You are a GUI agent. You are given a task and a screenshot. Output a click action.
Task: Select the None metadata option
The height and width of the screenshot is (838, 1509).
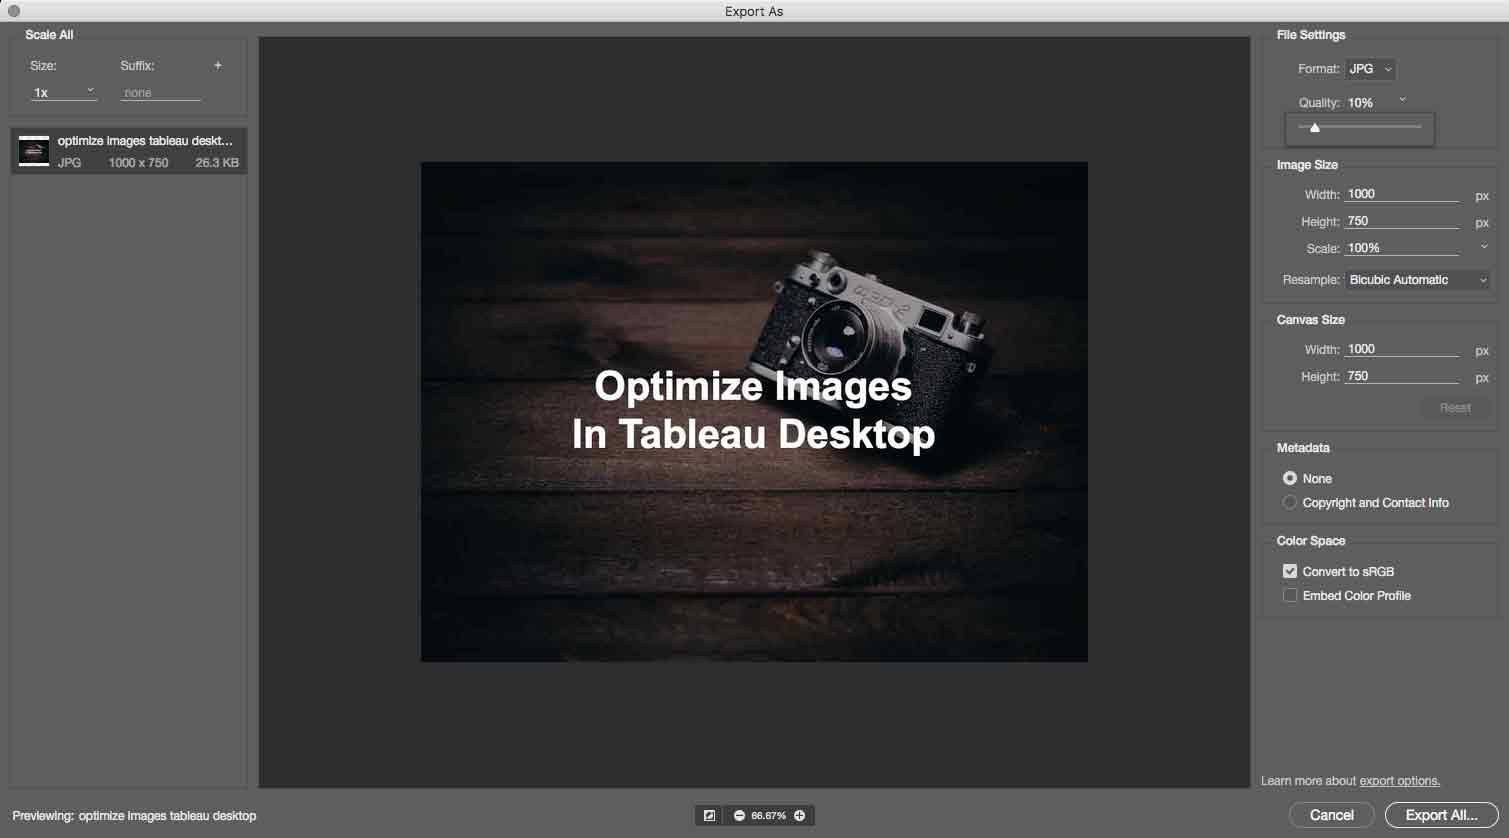click(x=1290, y=478)
